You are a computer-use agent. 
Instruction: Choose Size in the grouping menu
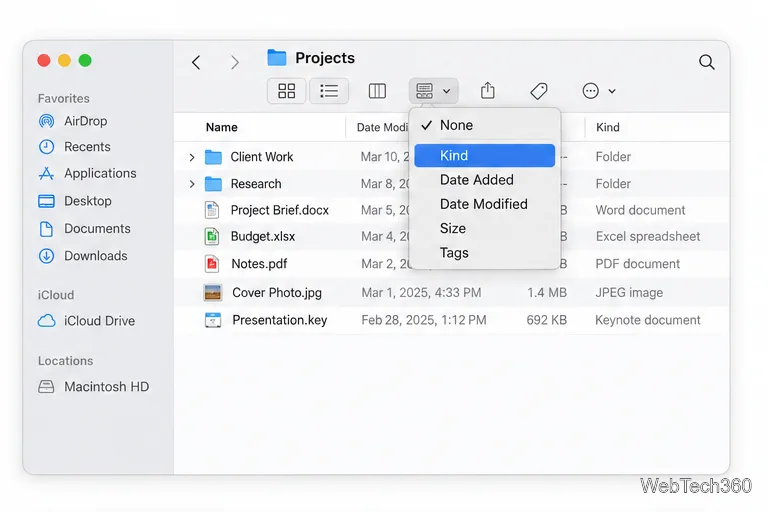coord(484,228)
